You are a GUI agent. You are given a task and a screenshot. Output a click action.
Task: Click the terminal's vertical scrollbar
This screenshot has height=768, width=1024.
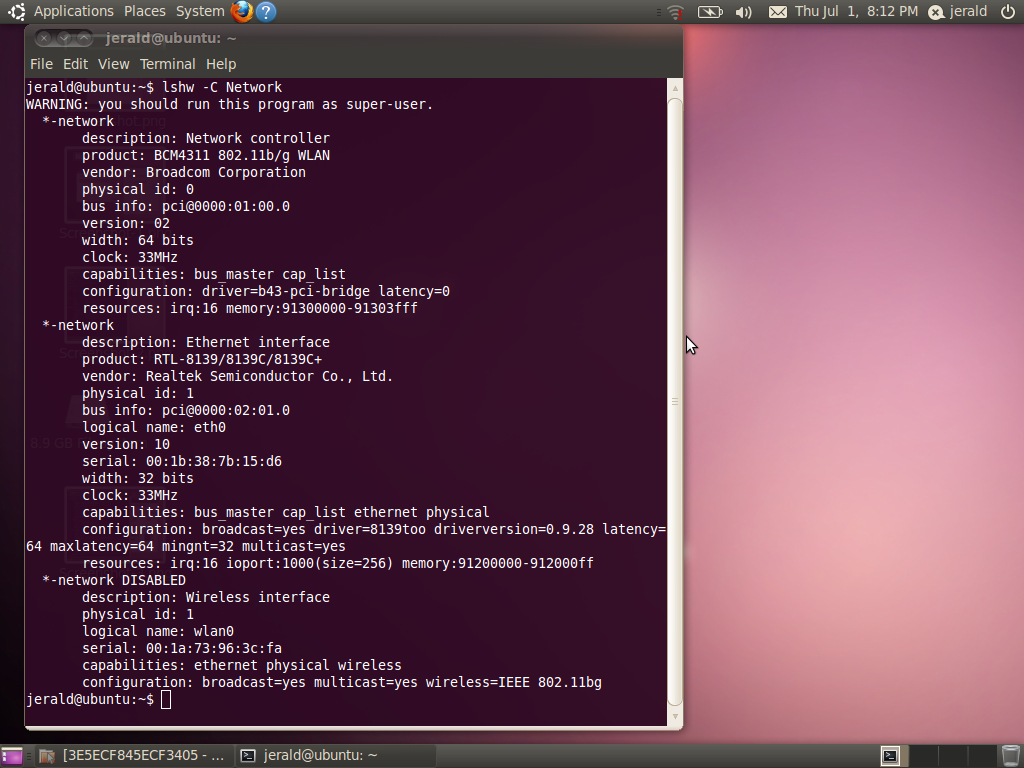point(675,400)
